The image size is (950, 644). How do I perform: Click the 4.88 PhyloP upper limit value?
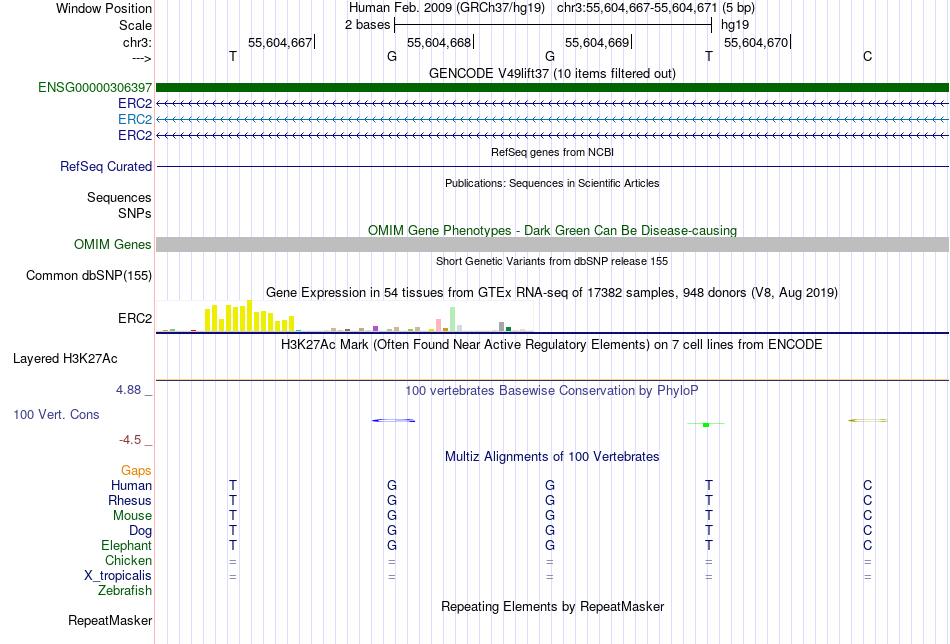point(128,390)
